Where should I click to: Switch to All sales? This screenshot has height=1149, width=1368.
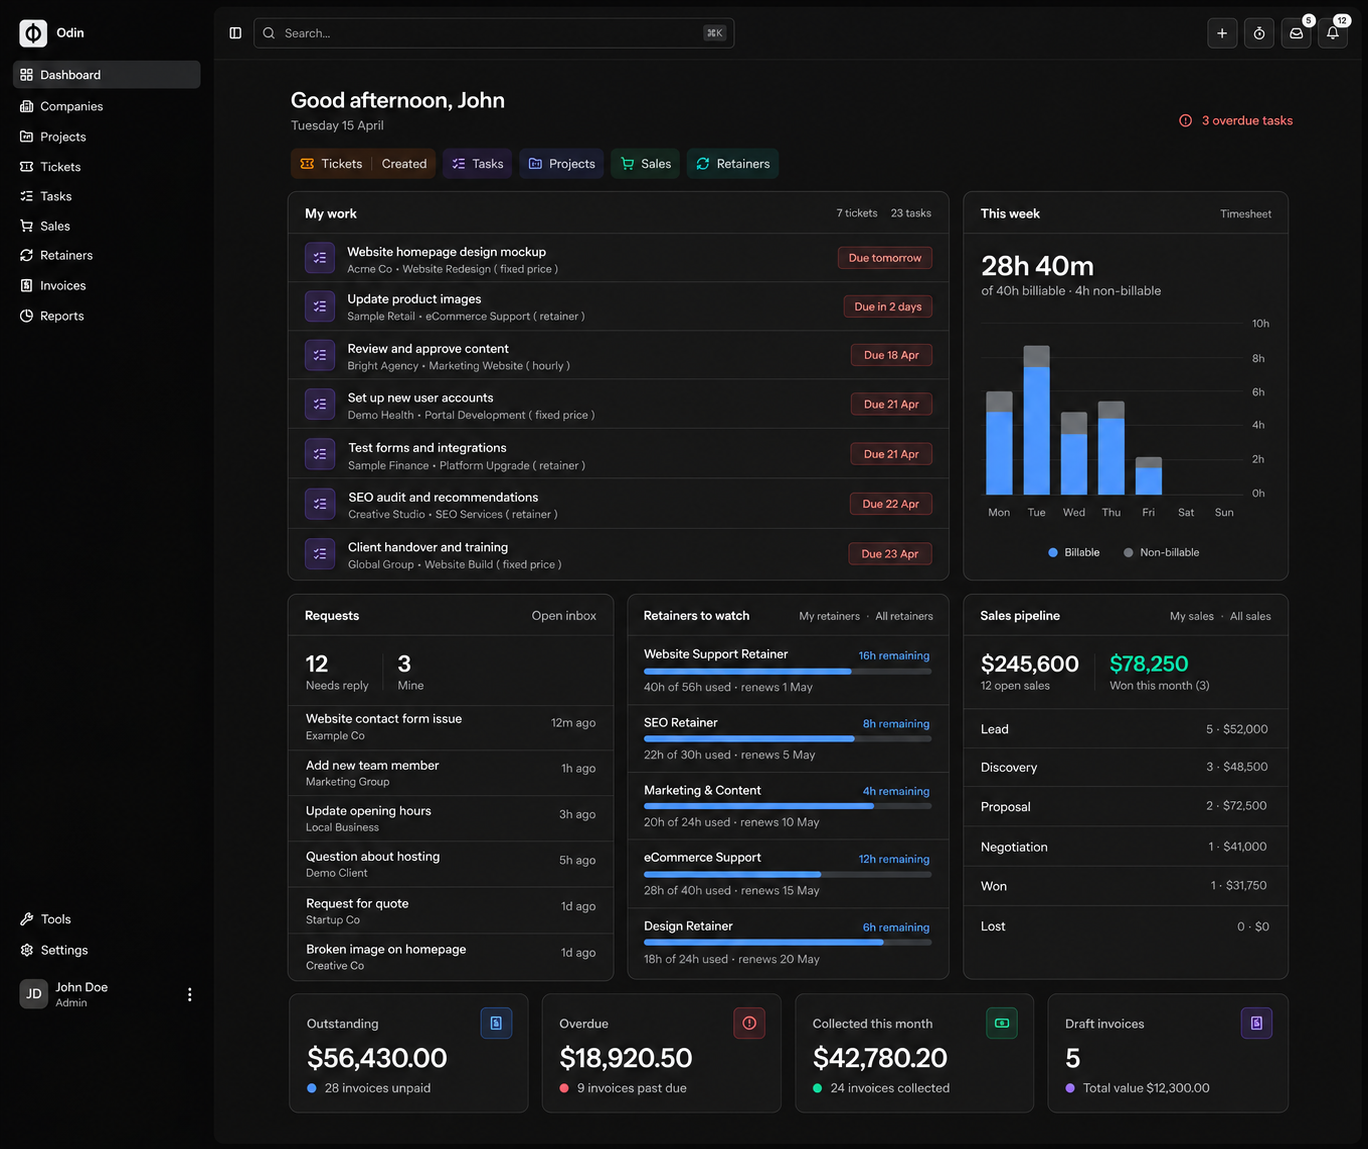tap(1250, 616)
